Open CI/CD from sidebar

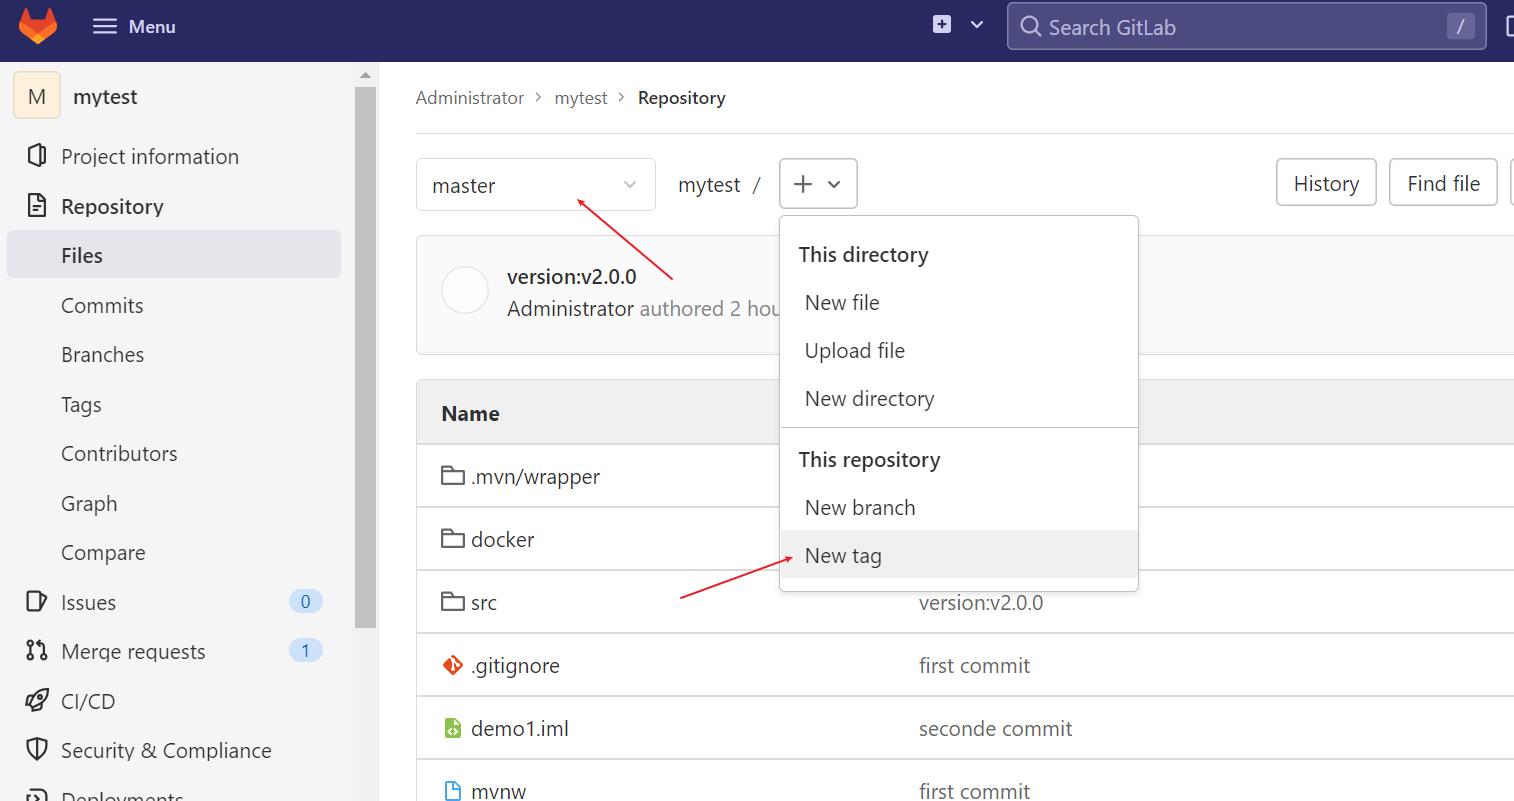point(88,702)
